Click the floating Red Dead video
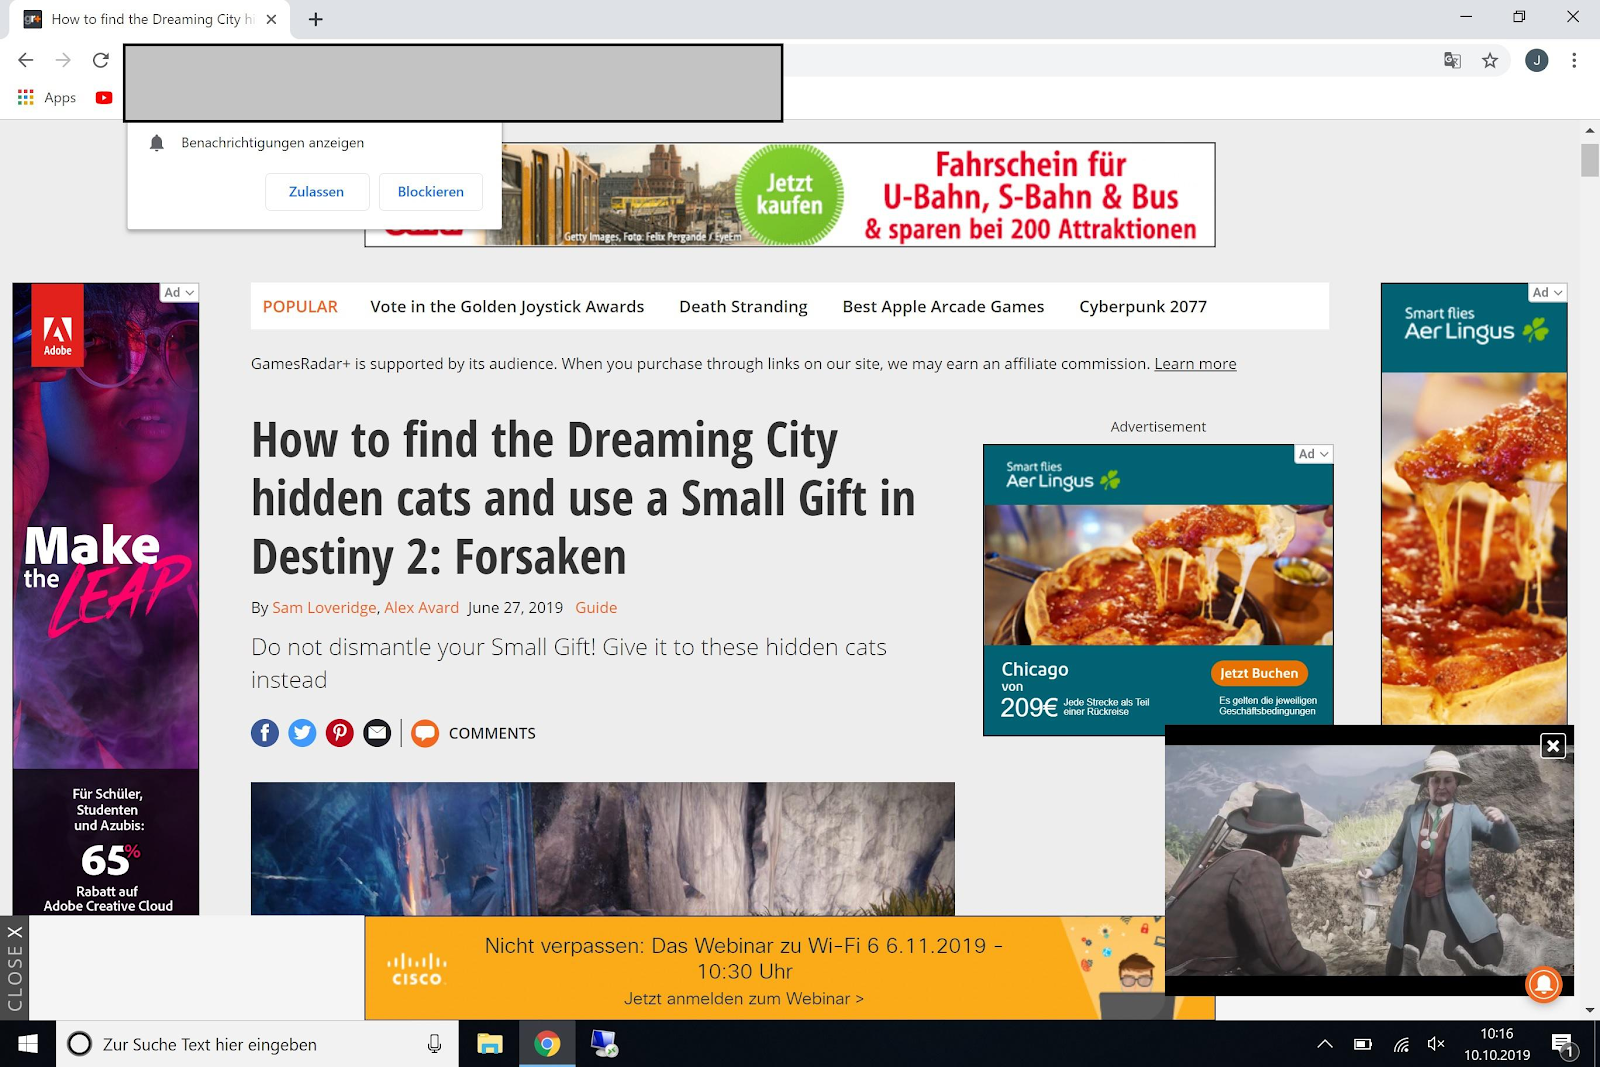1600x1067 pixels. 1369,860
